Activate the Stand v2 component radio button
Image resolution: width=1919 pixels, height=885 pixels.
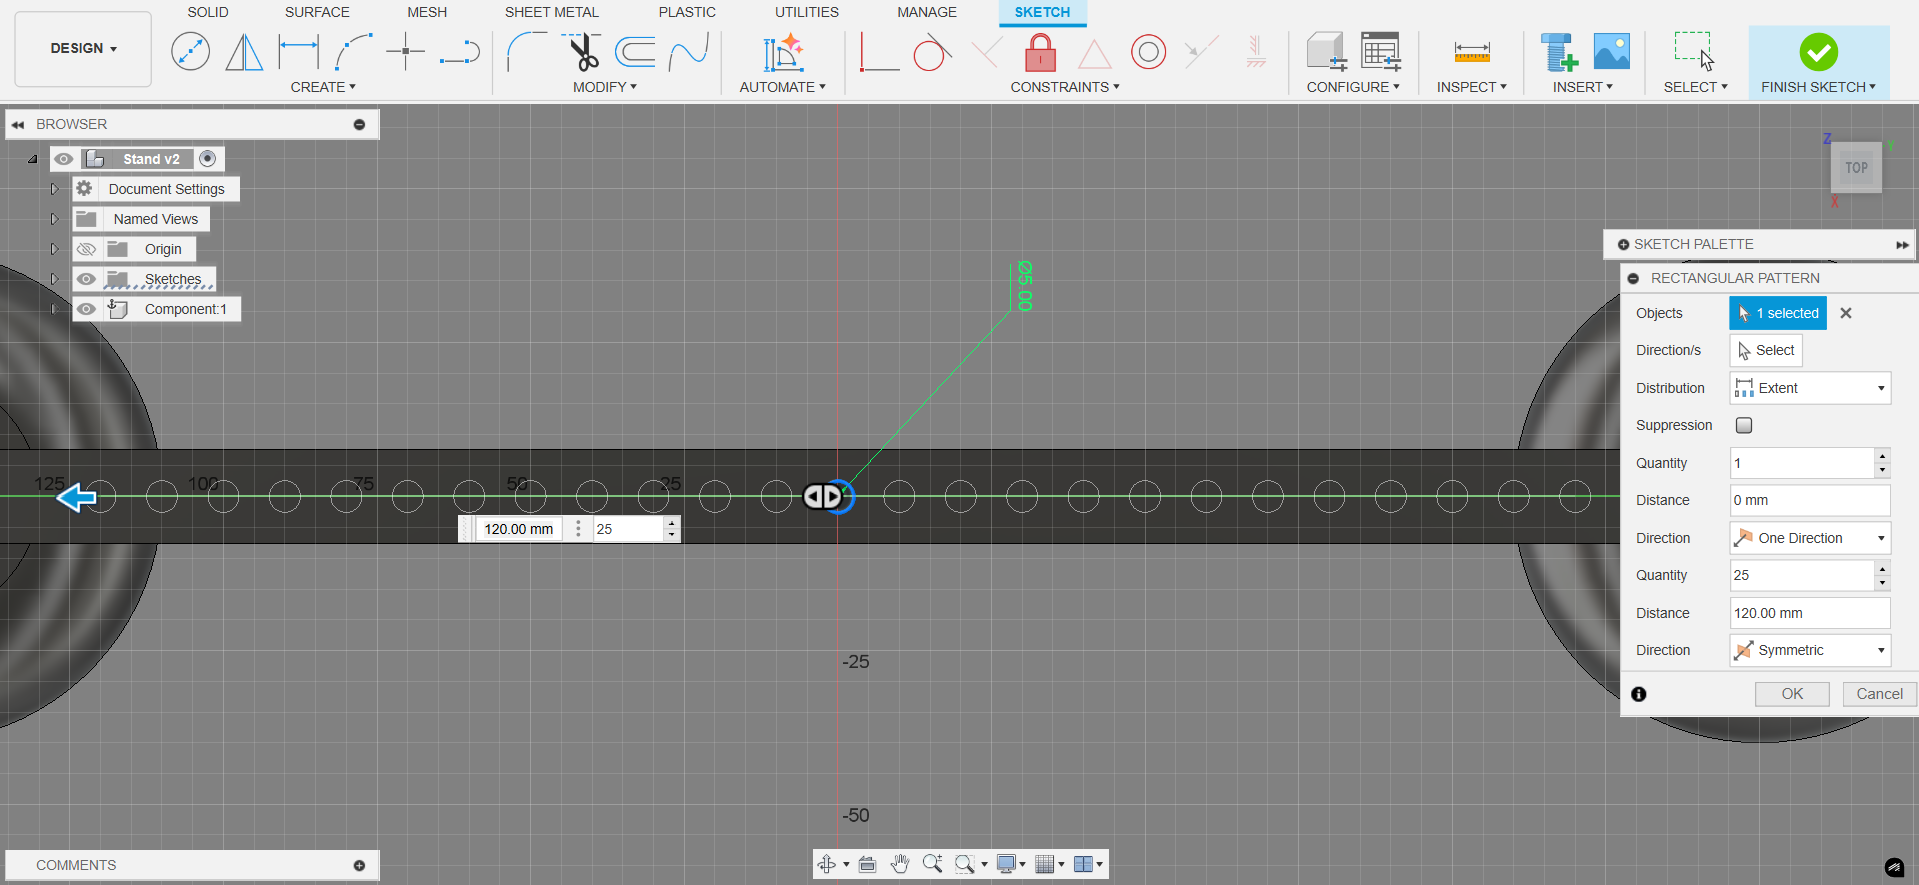click(207, 159)
